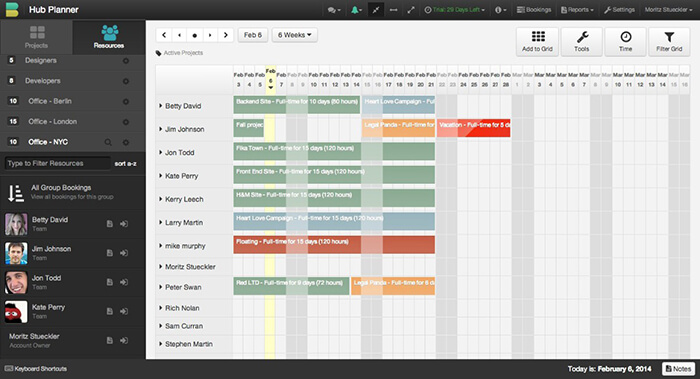Click the All Group Bookings sort icon
Screen dimensions: 700x379
(x=16, y=193)
